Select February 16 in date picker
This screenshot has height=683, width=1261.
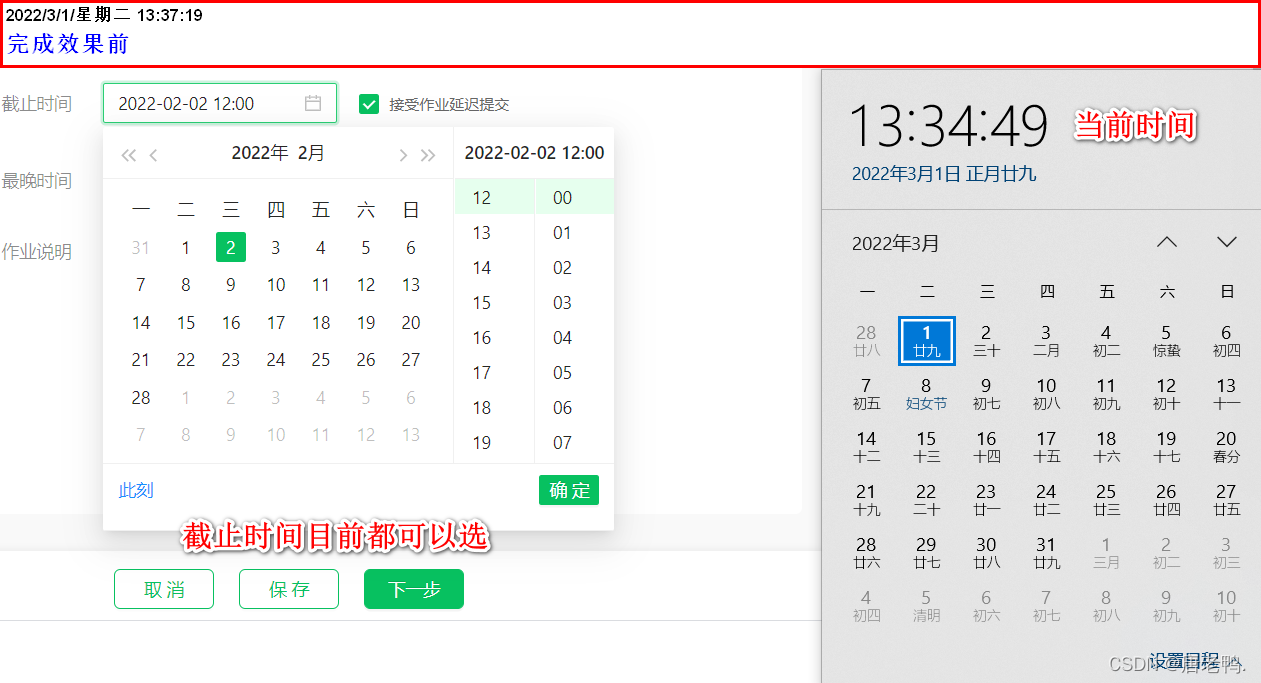[231, 322]
